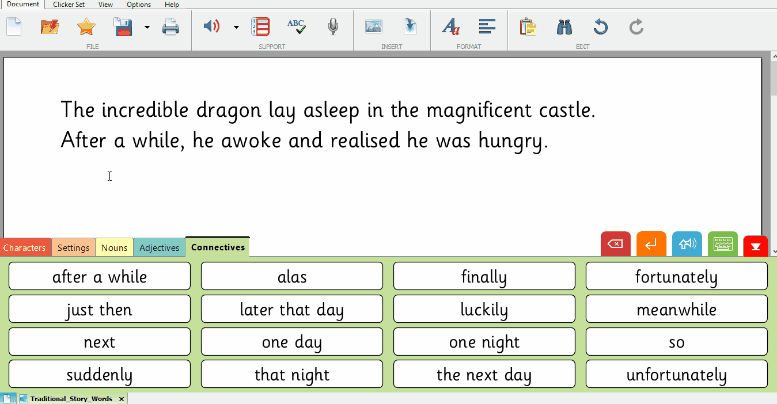
Task: Create a new blank document
Action: click(x=14, y=27)
